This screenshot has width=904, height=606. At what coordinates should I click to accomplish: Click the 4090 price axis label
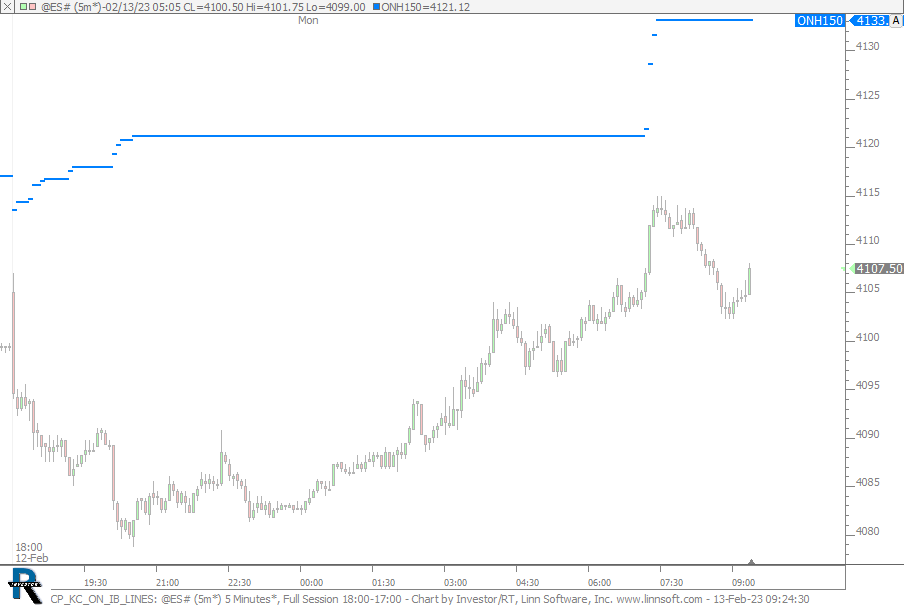868,434
